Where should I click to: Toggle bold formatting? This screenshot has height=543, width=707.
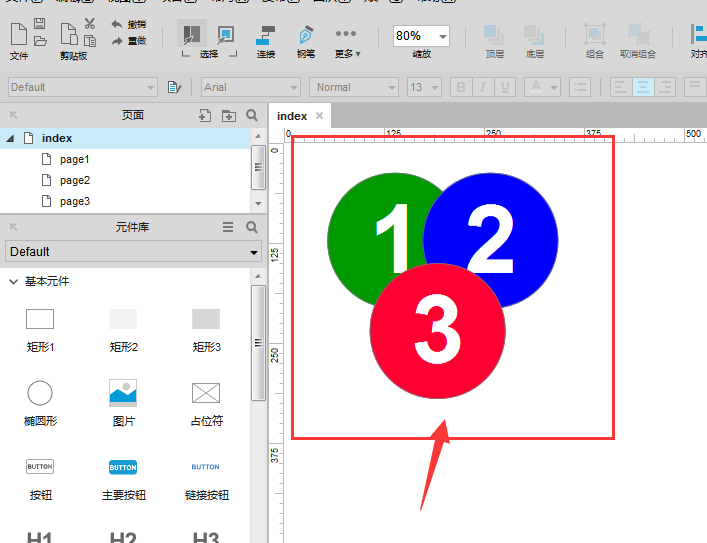pos(461,87)
